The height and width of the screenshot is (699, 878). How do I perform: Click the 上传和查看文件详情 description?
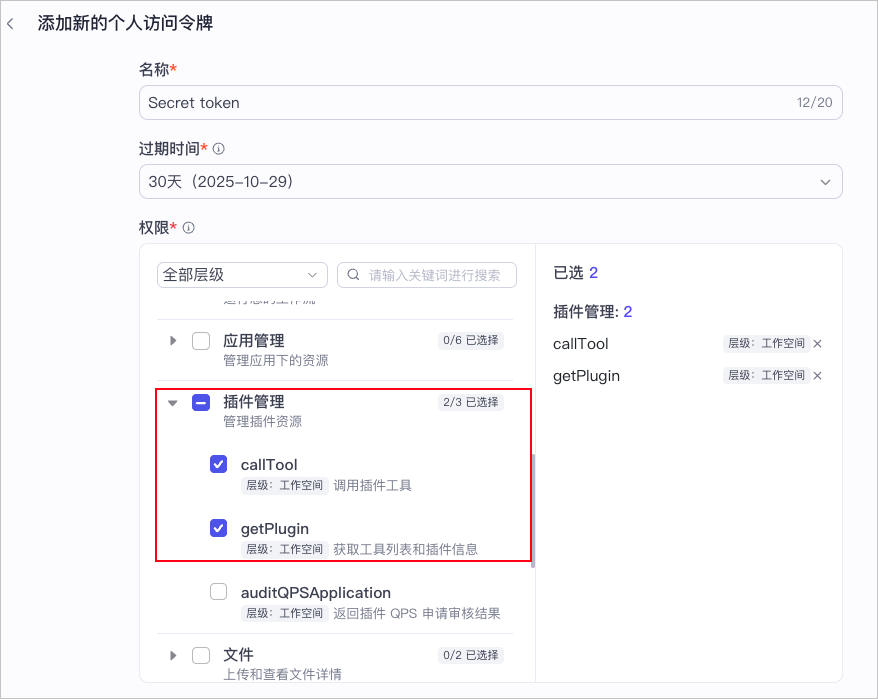pyautogui.click(x=283, y=674)
